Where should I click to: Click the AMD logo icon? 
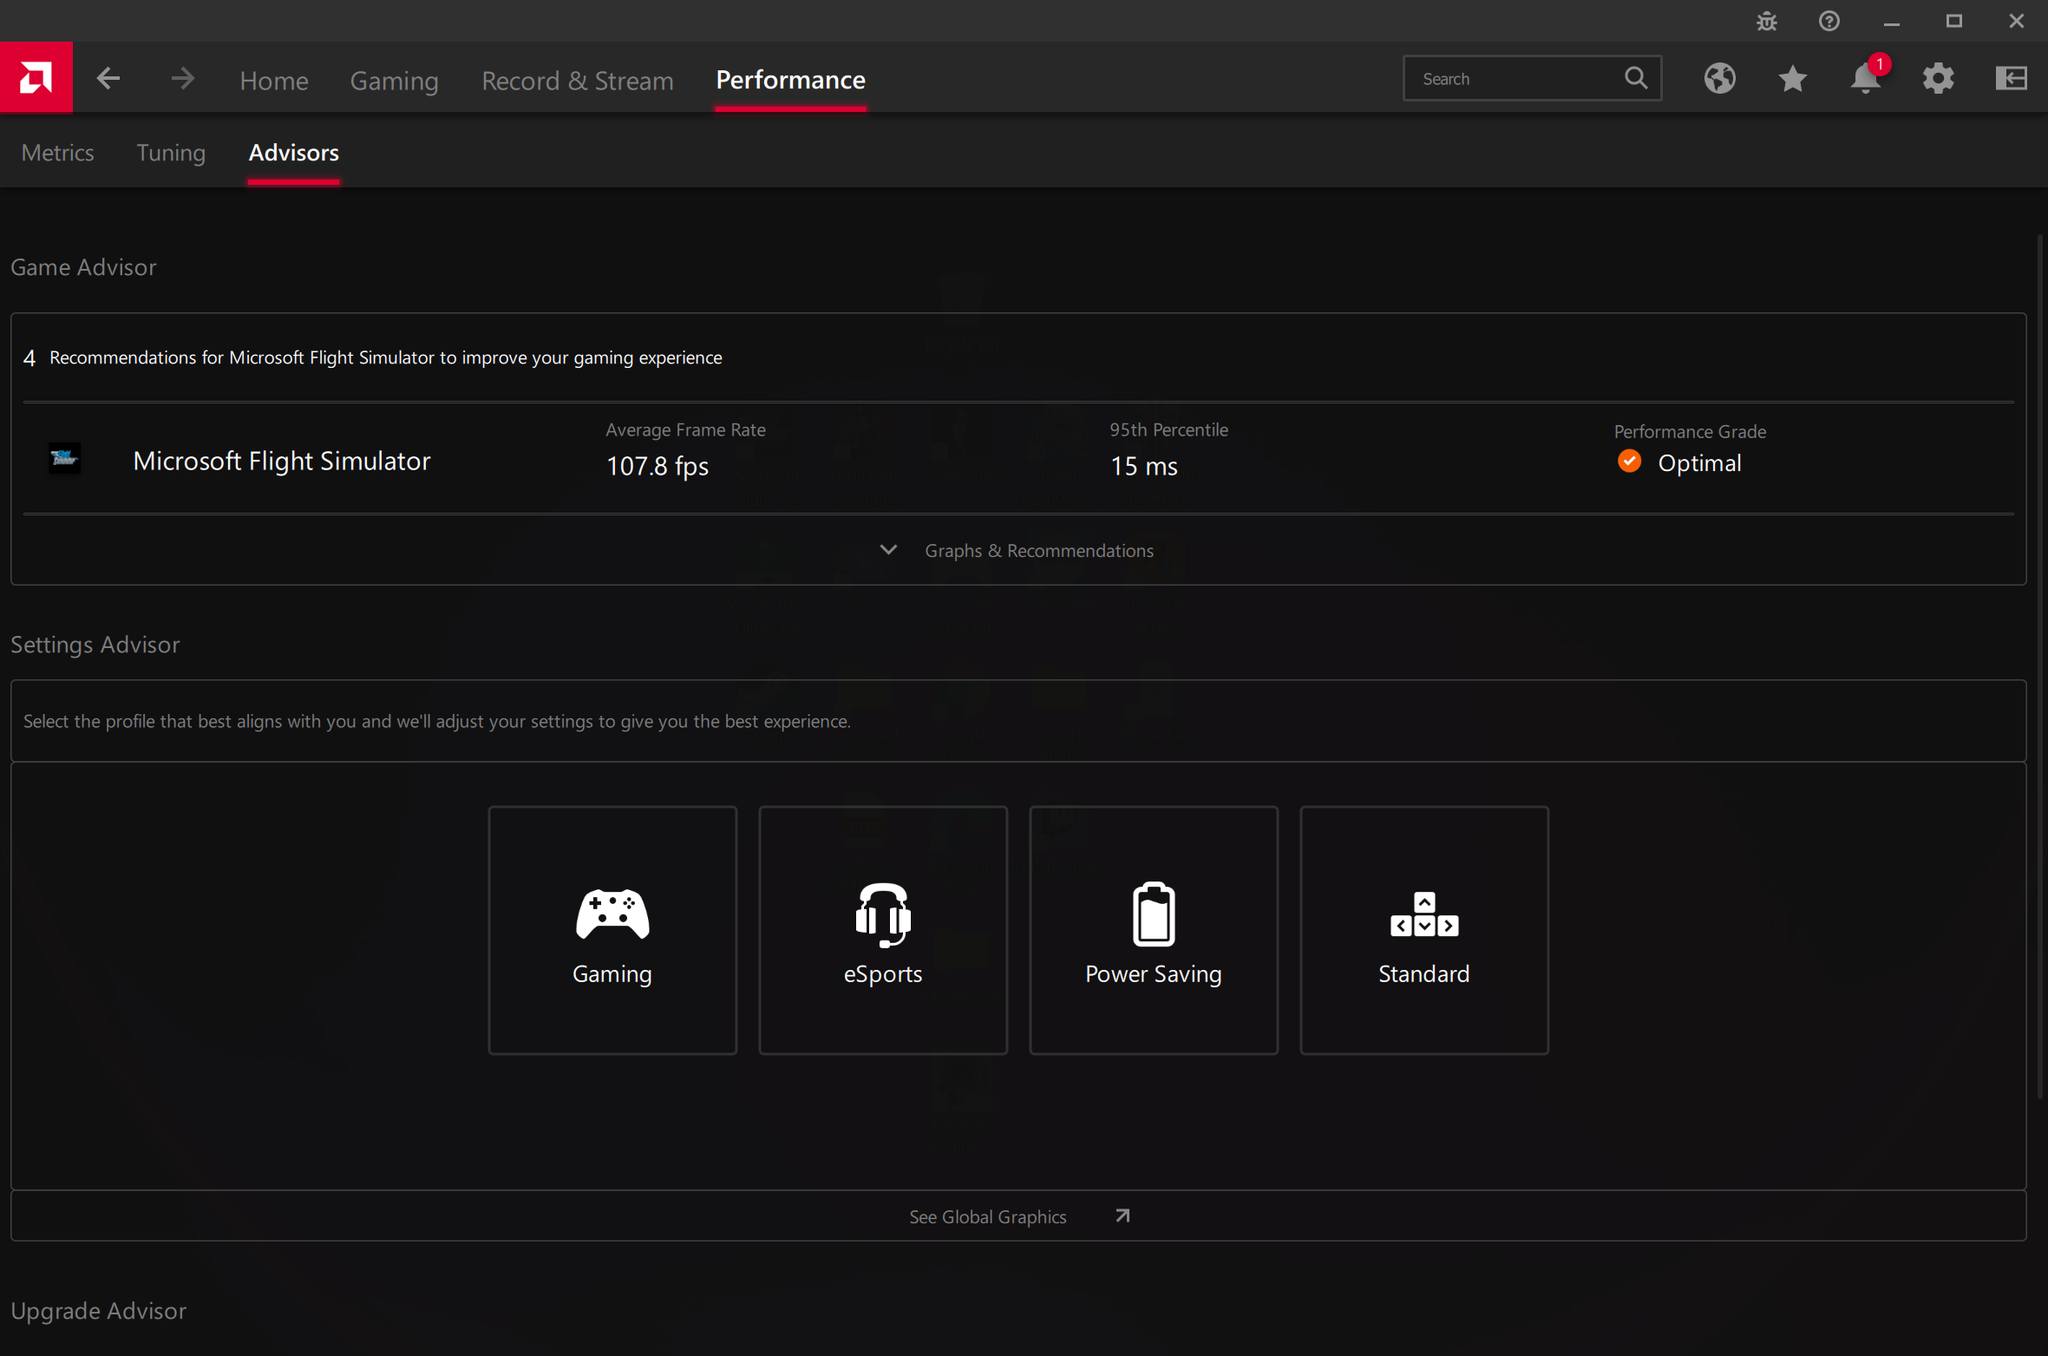[36, 77]
